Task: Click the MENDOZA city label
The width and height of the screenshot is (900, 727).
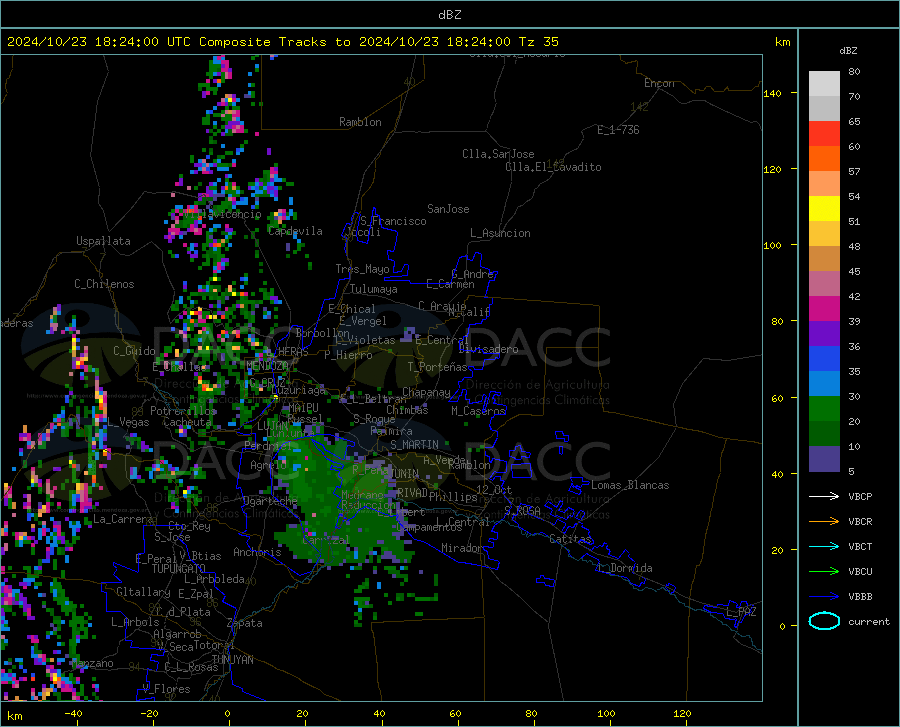Action: 267,366
